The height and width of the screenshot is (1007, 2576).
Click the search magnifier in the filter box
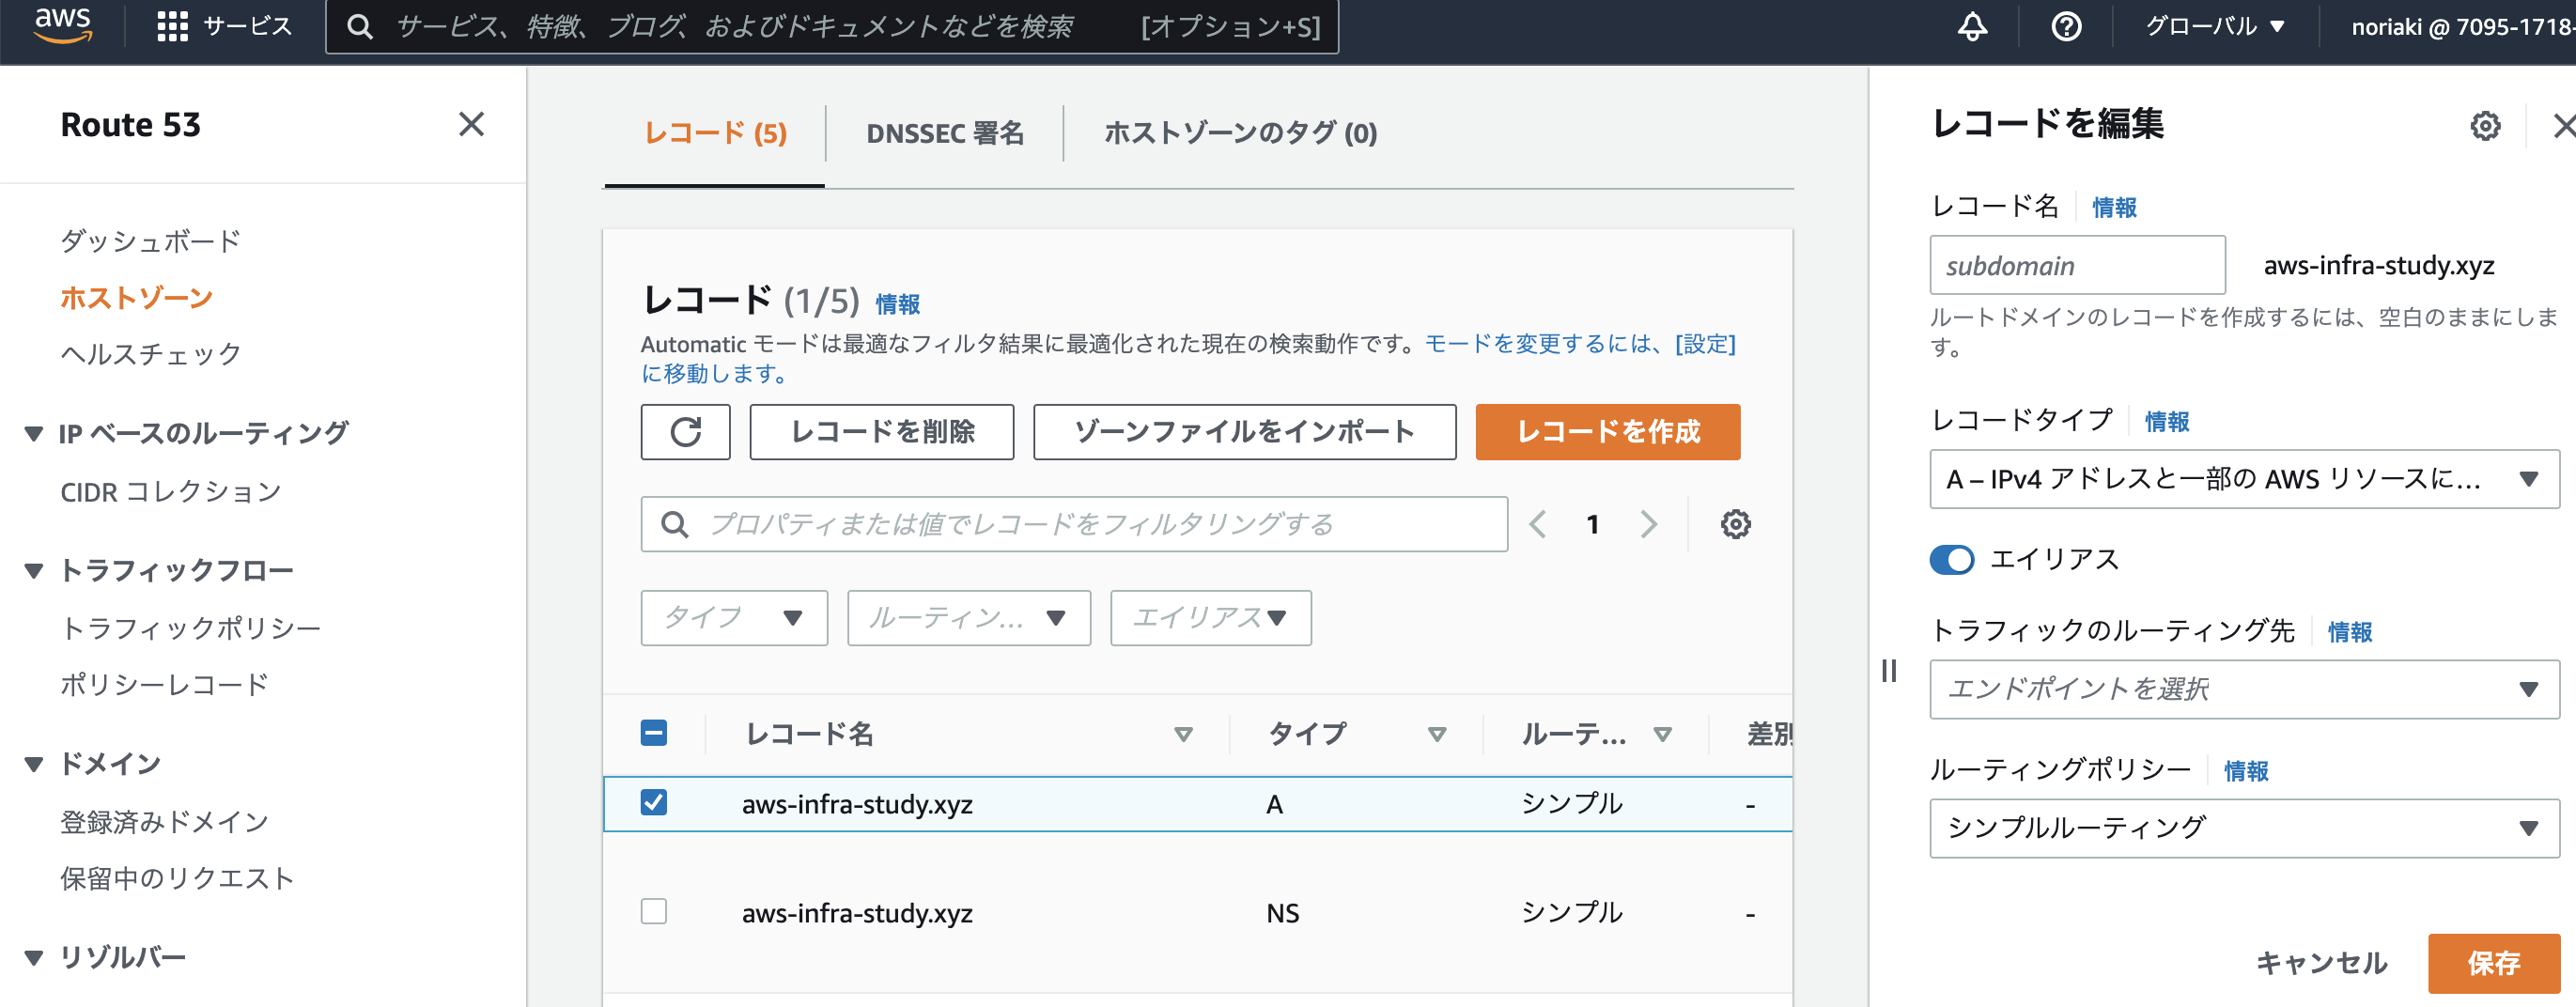point(676,523)
